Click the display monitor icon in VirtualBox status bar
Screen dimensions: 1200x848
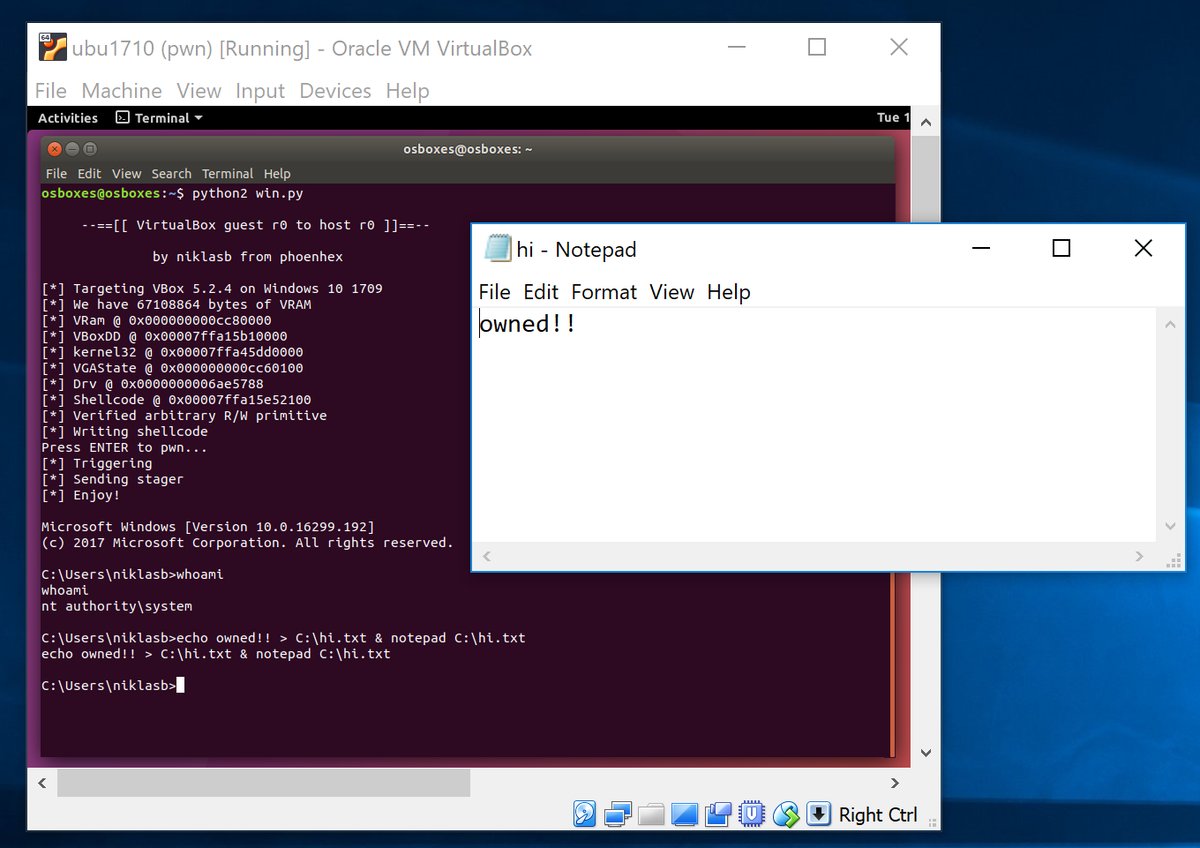[685, 814]
